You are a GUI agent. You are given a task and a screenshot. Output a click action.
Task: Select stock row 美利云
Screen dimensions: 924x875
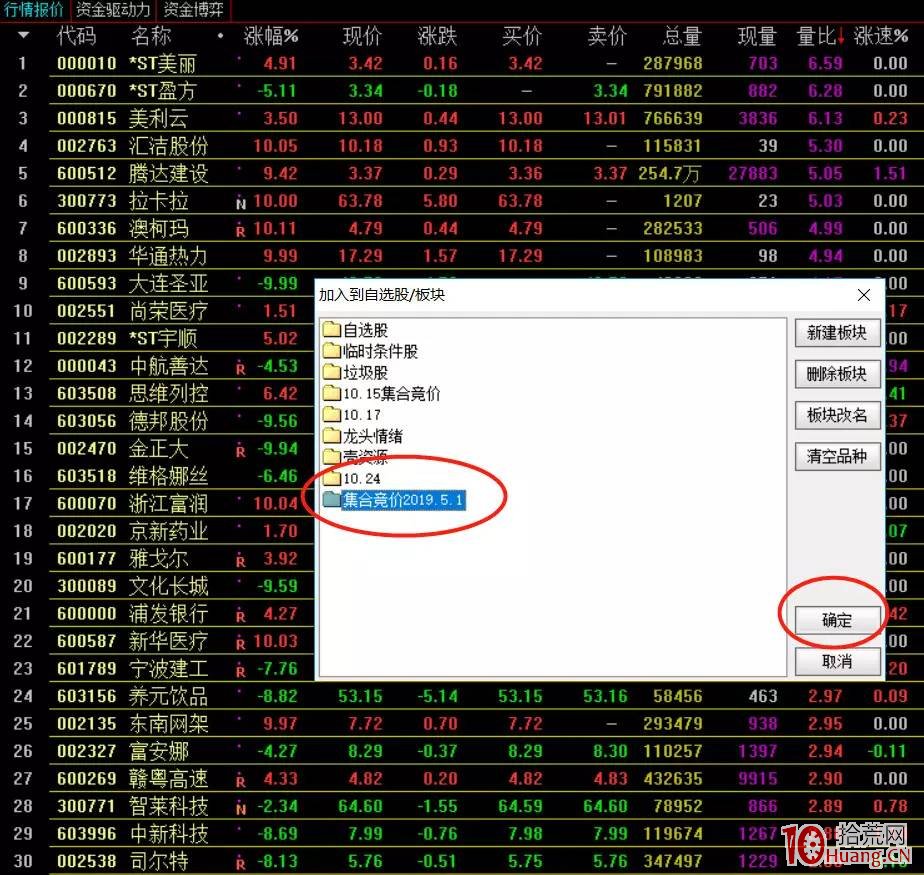[462, 118]
